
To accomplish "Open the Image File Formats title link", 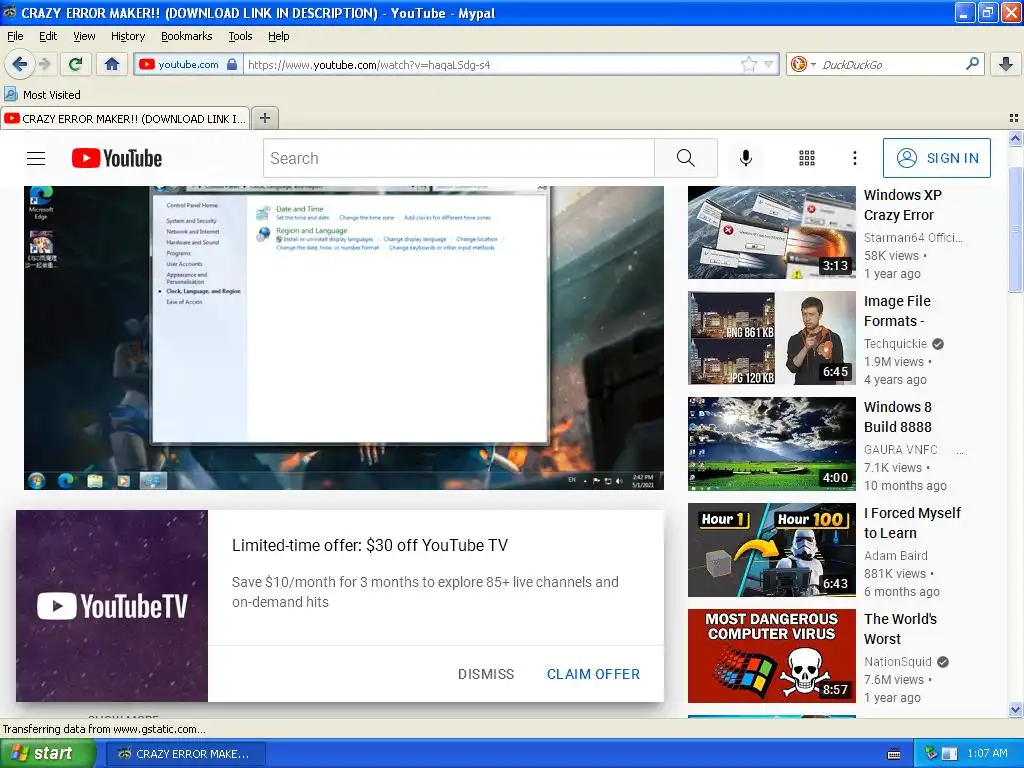I will coord(897,311).
